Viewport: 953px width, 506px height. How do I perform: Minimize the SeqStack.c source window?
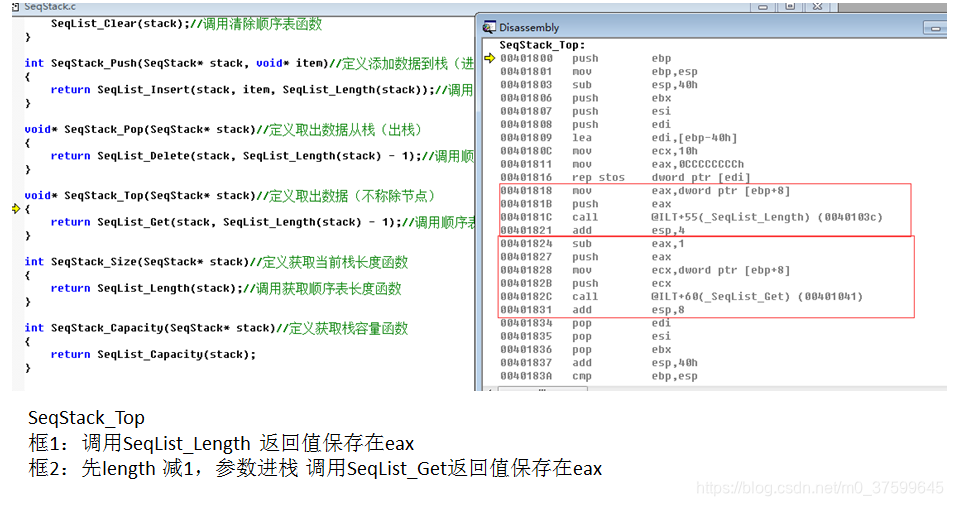[763, 7]
